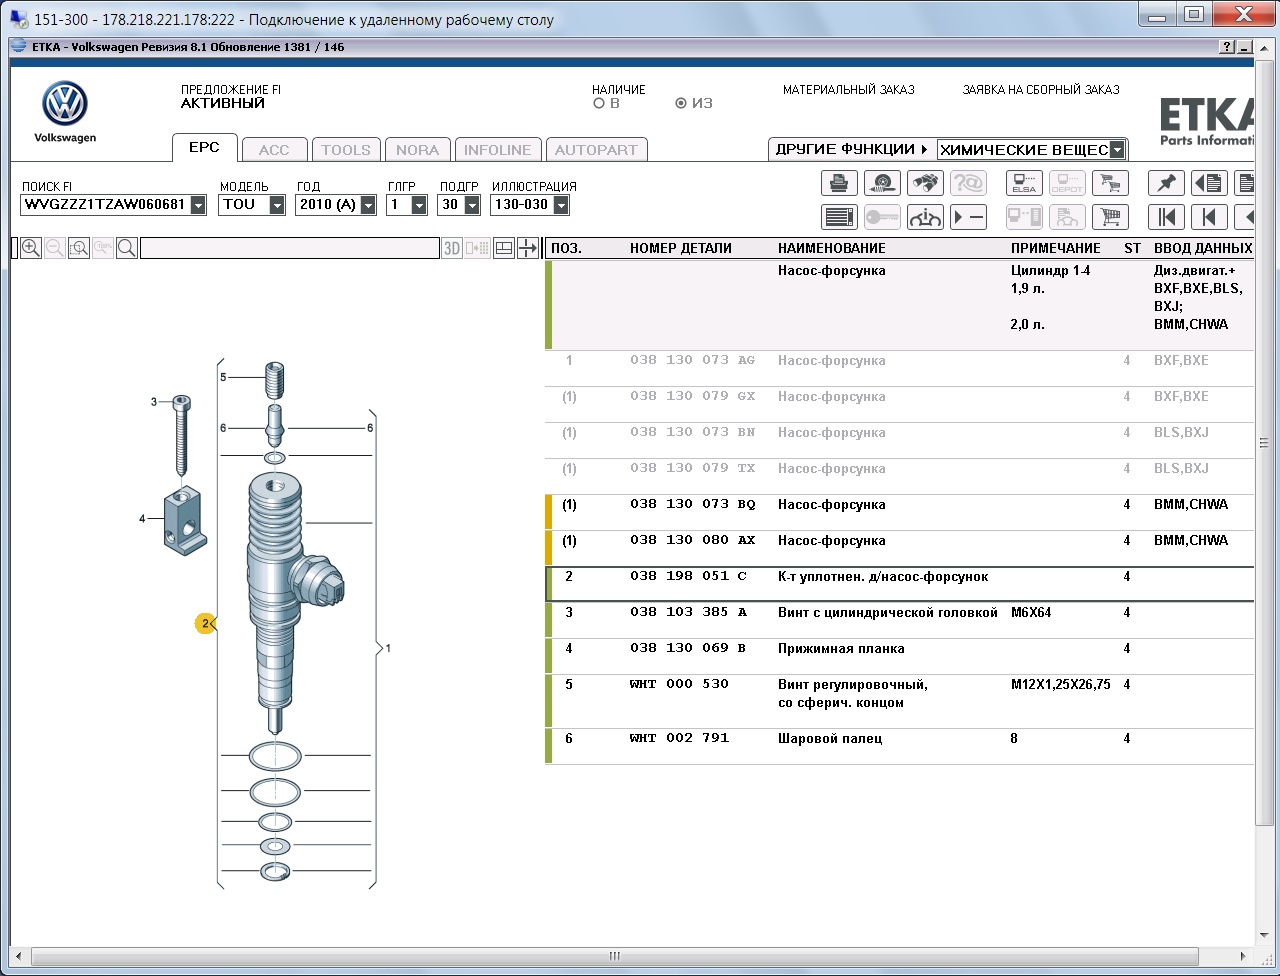This screenshot has height=976, width=1280.
Task: Click assembly label 1 on the illustration
Action: point(388,649)
